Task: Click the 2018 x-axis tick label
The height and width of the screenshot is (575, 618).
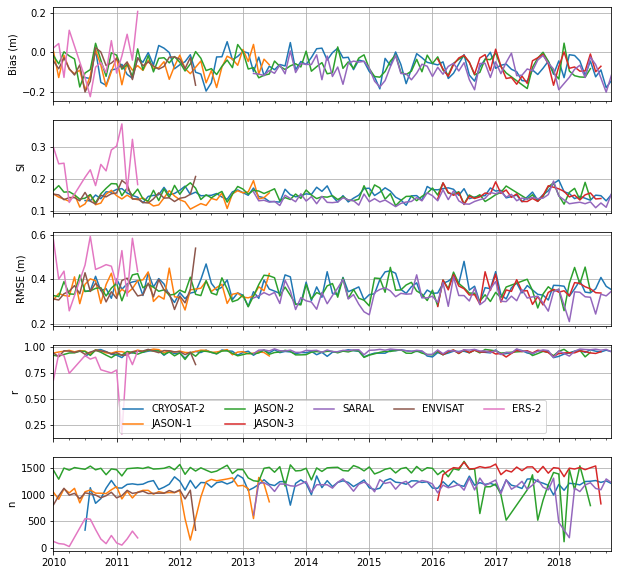Action: [559, 562]
